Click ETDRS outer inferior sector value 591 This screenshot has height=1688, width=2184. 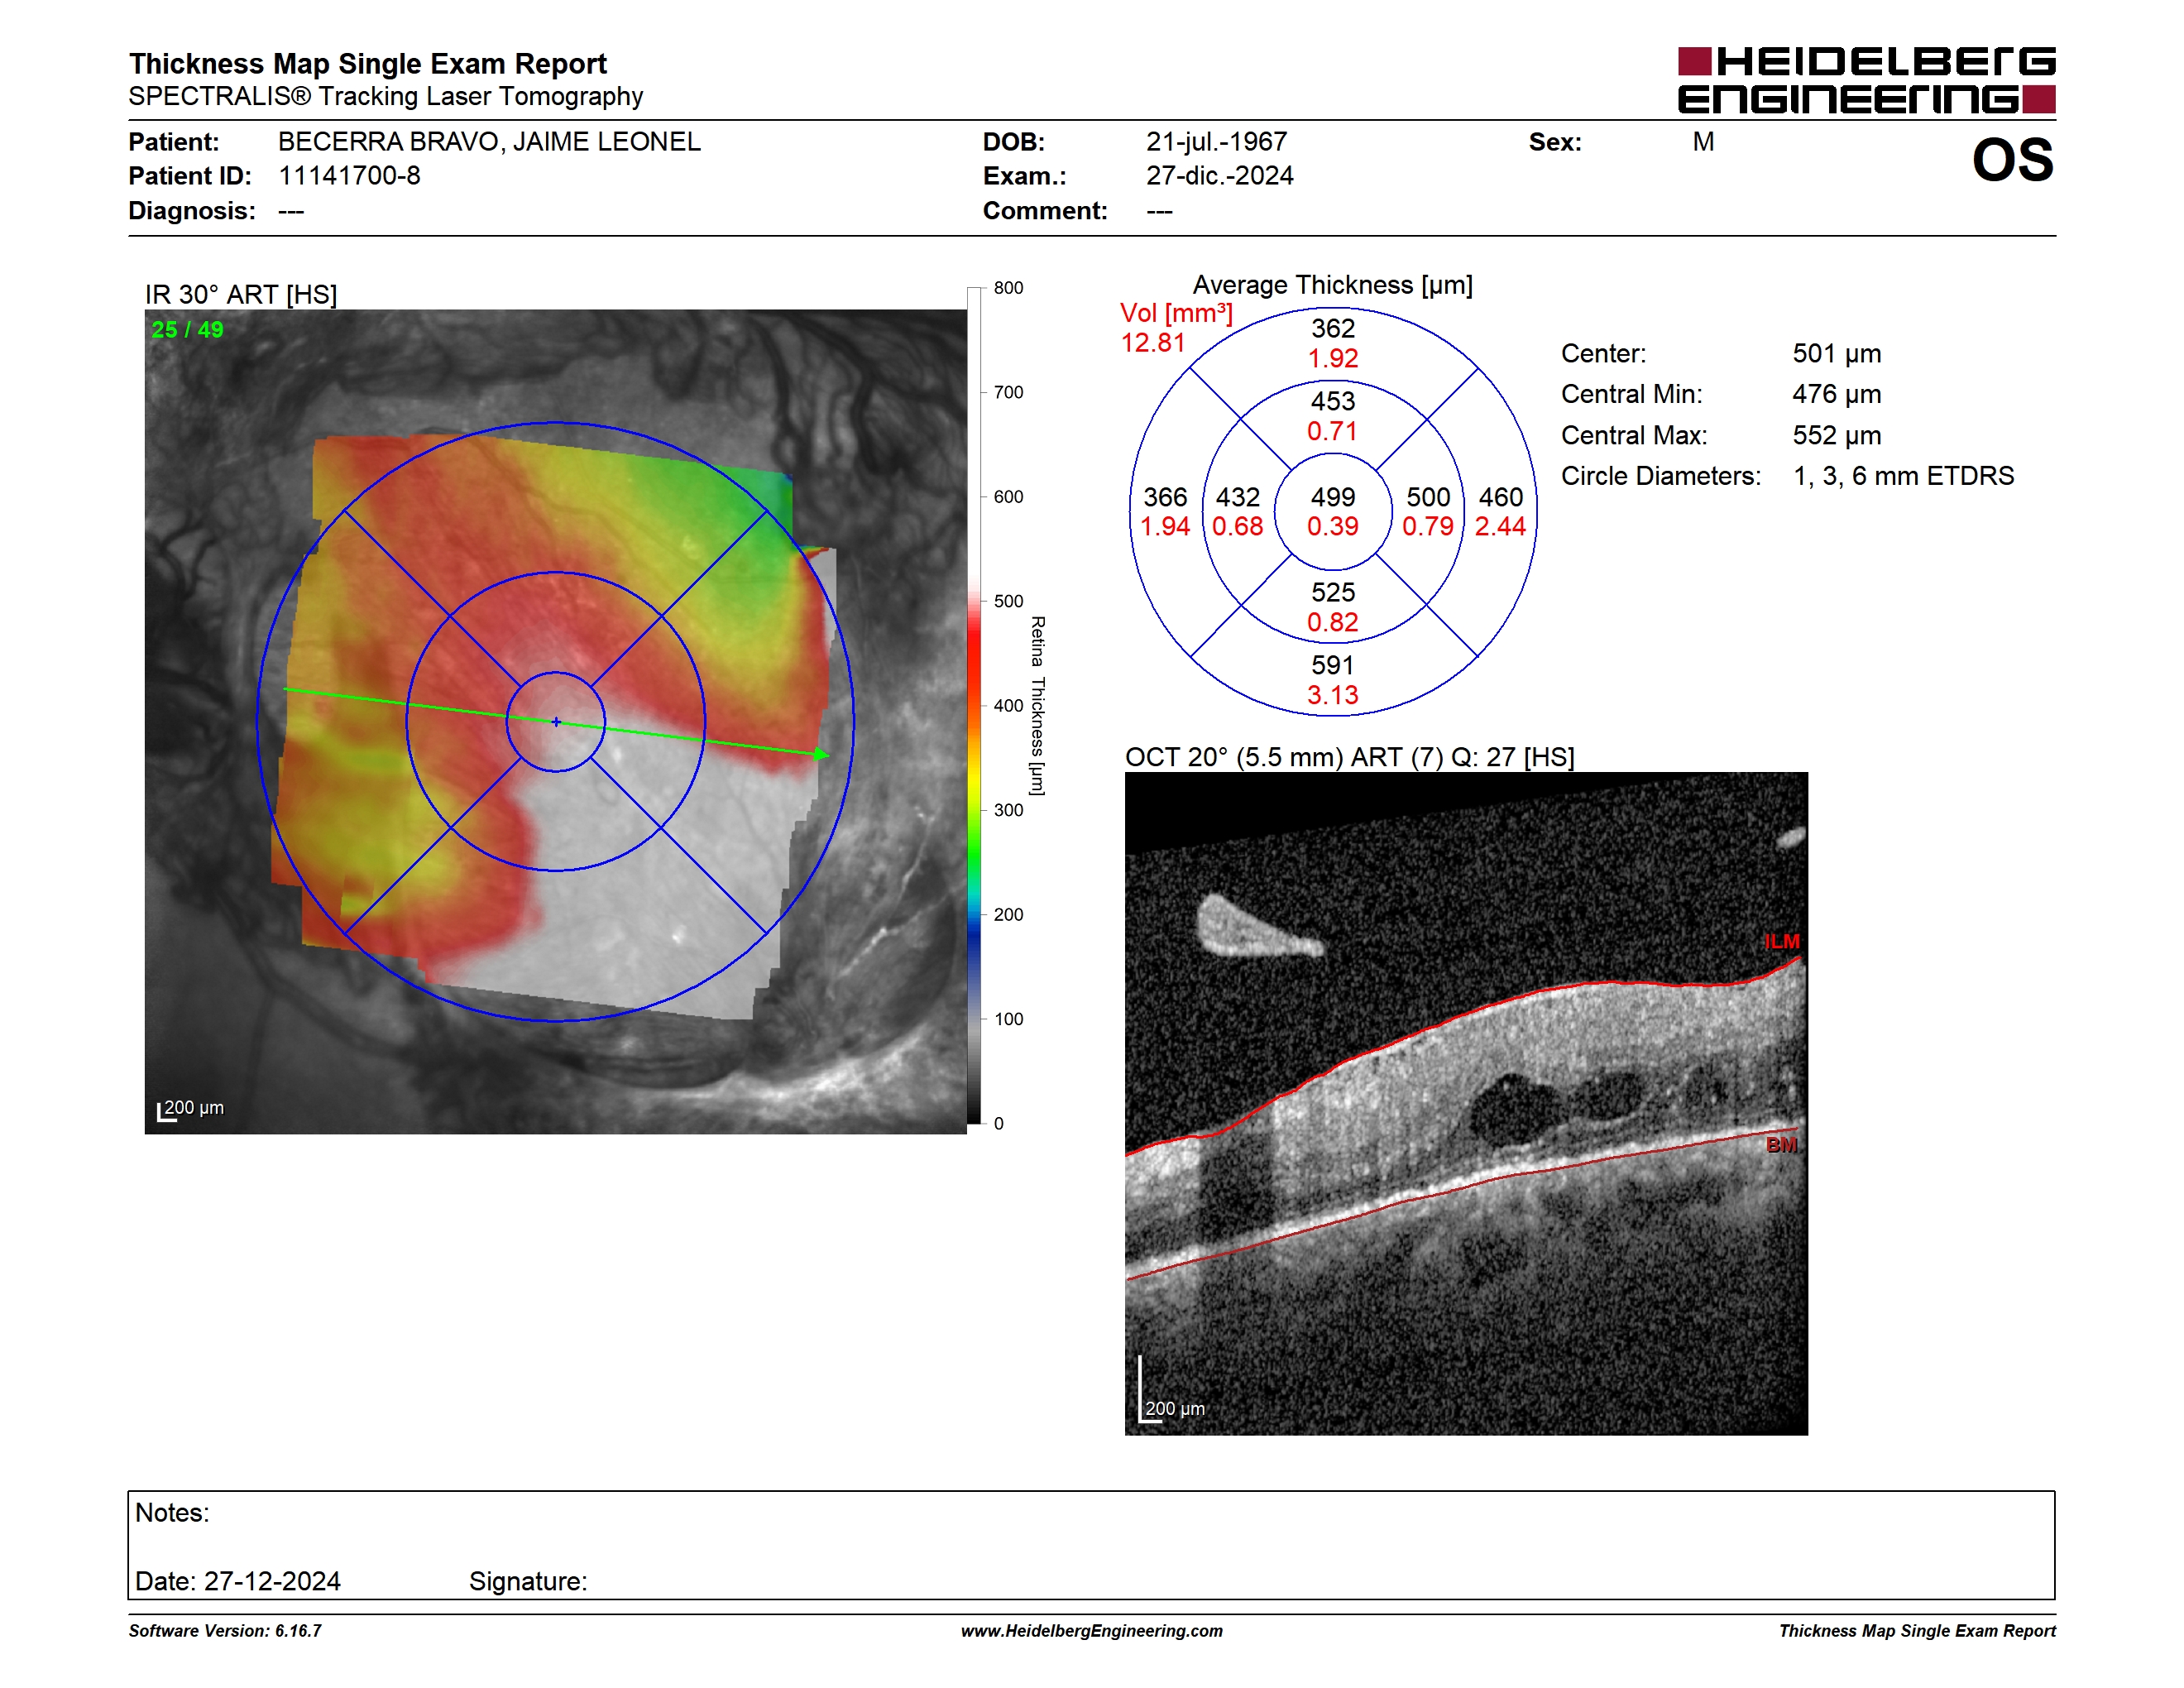(x=1333, y=665)
